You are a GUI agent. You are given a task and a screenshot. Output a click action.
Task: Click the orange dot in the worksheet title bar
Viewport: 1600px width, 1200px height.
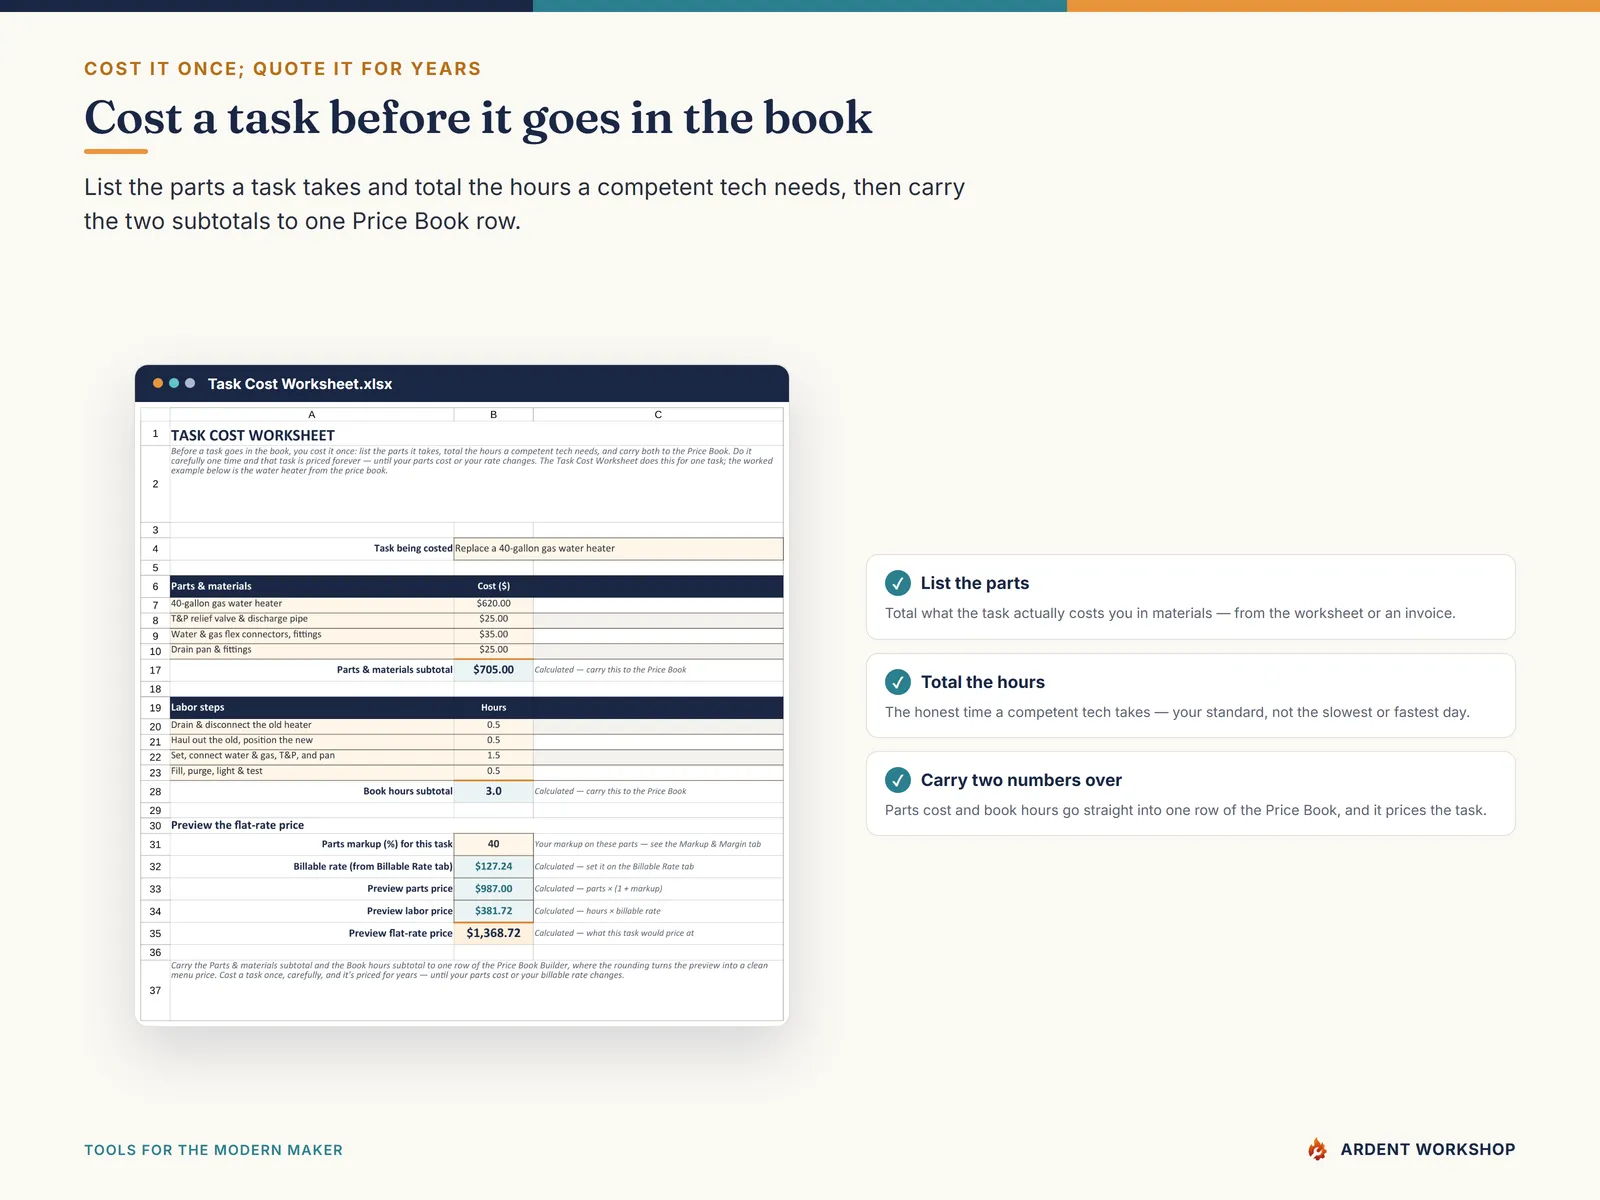click(x=158, y=383)
